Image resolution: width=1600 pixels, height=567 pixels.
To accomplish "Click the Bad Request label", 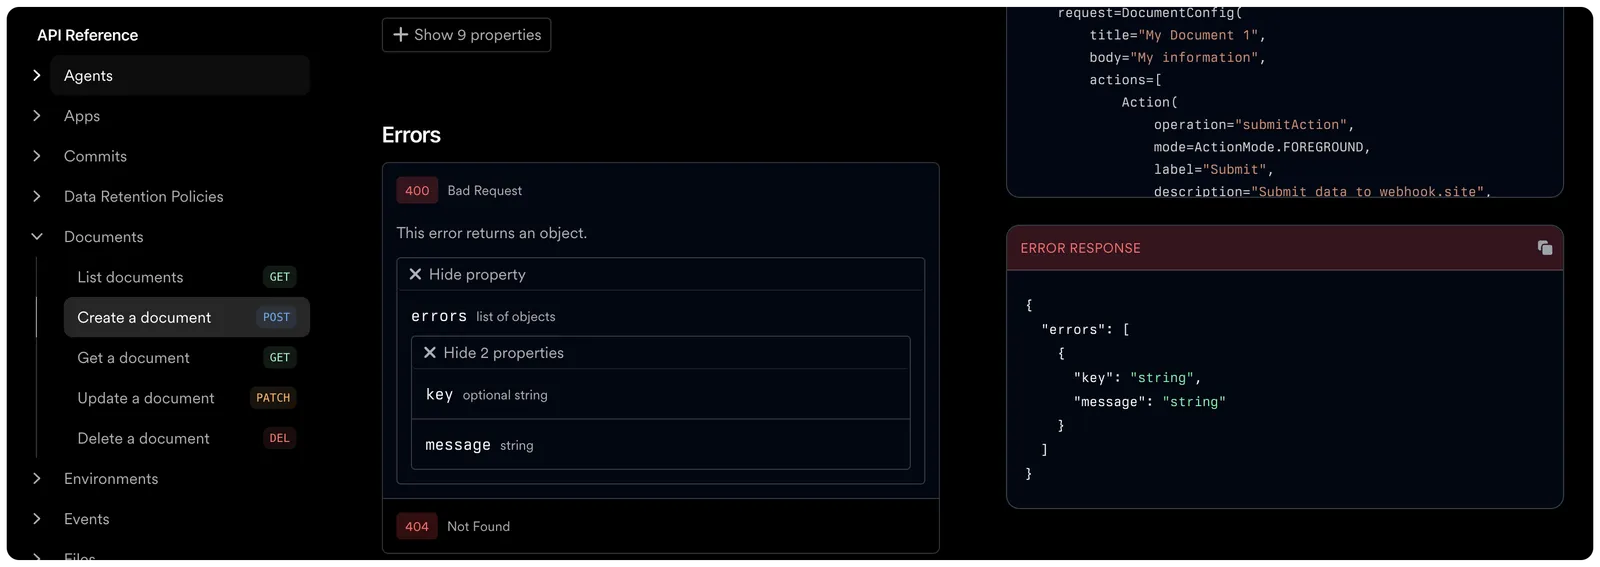I will coord(485,190).
